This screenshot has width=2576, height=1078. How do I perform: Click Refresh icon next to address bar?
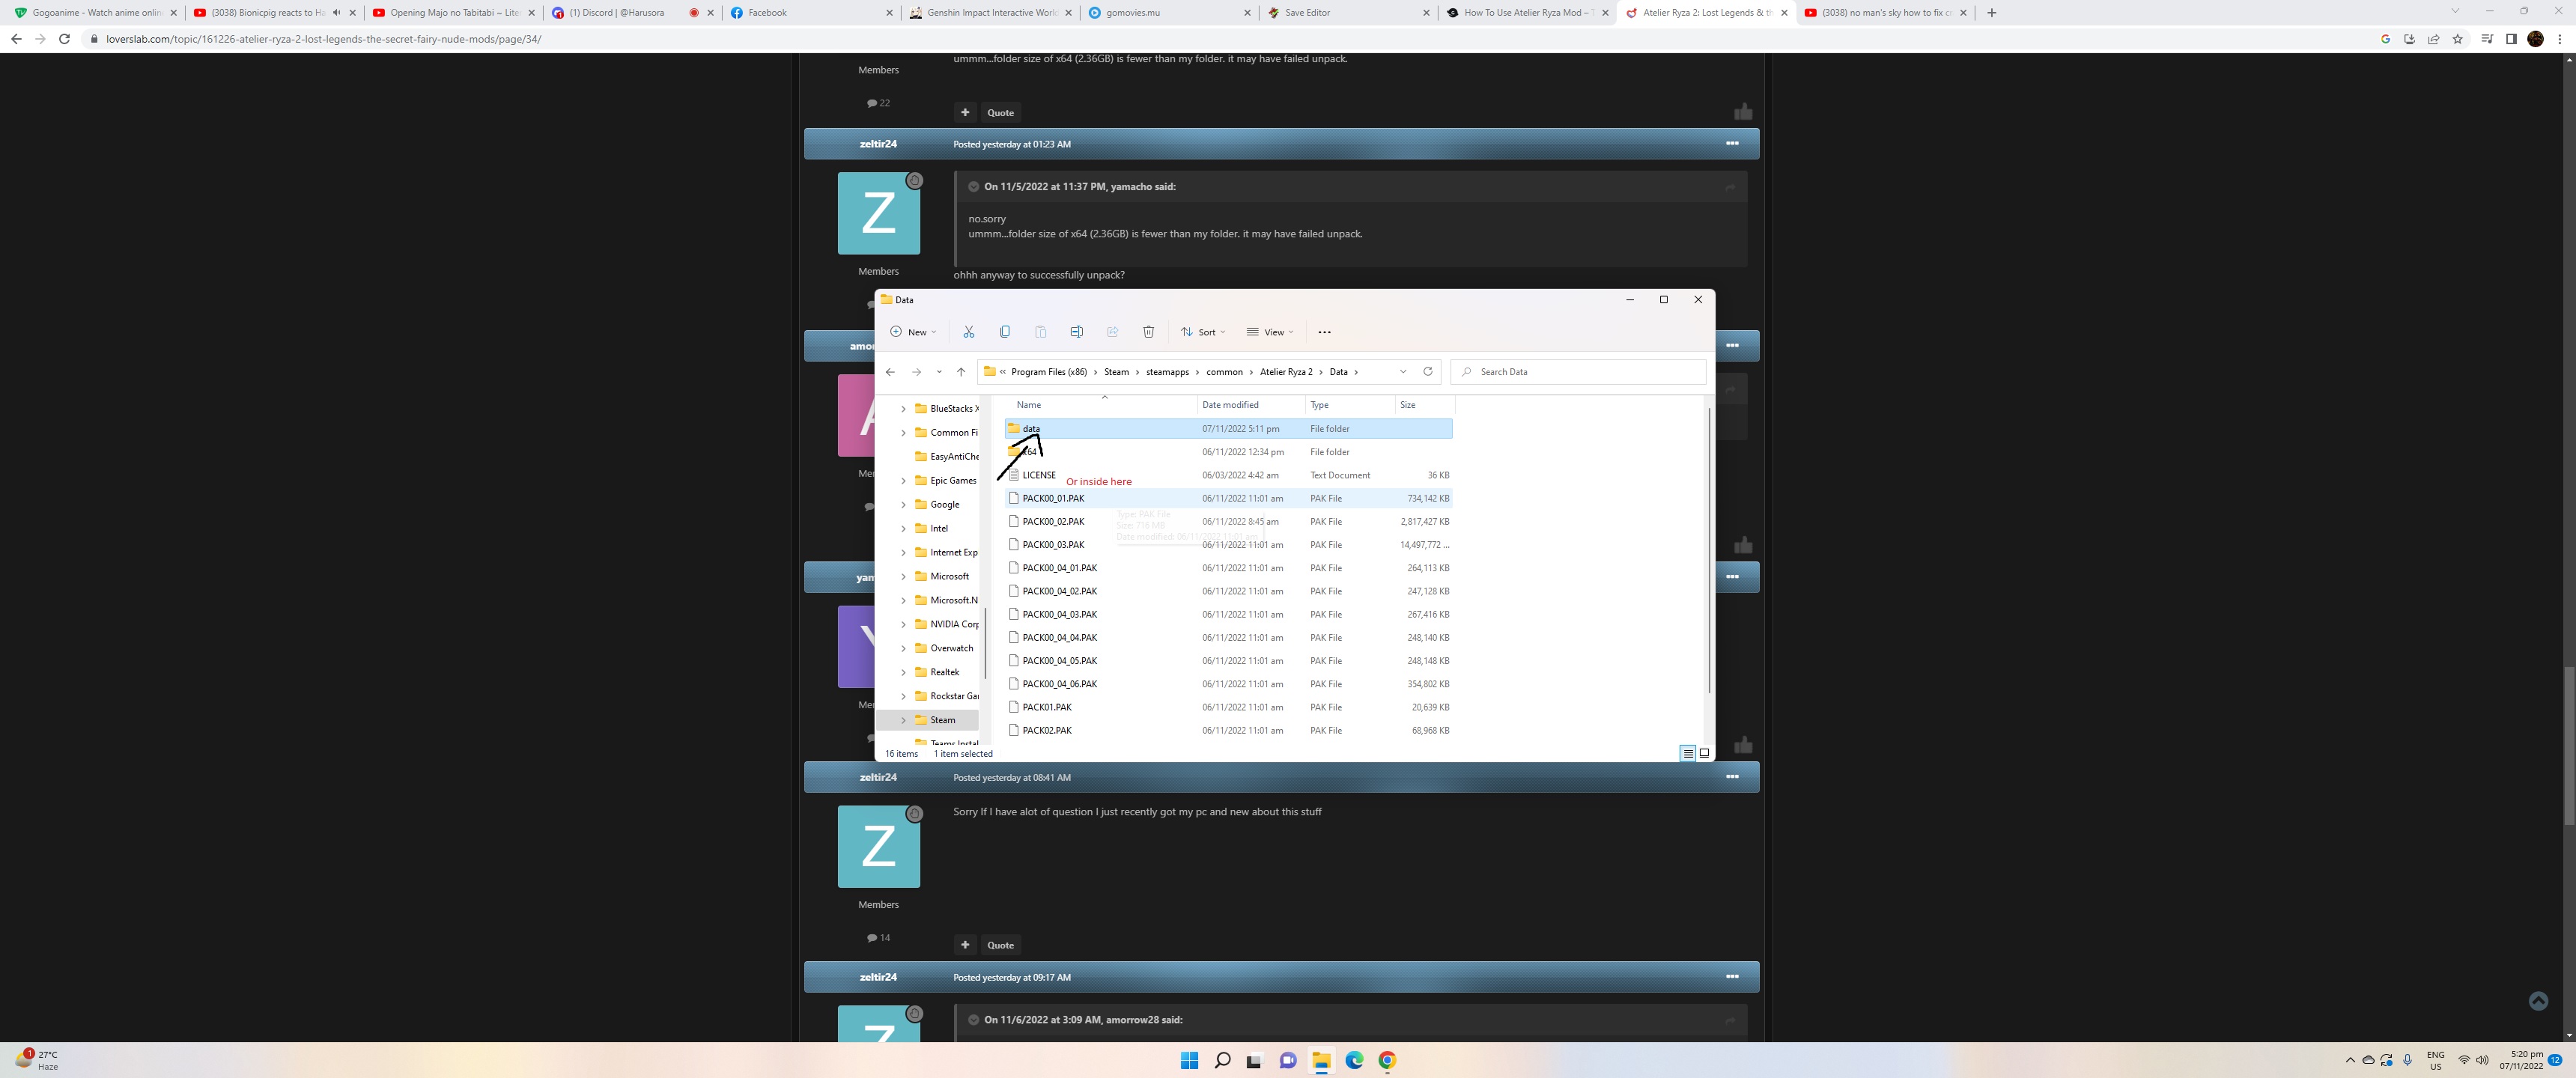(x=1427, y=372)
